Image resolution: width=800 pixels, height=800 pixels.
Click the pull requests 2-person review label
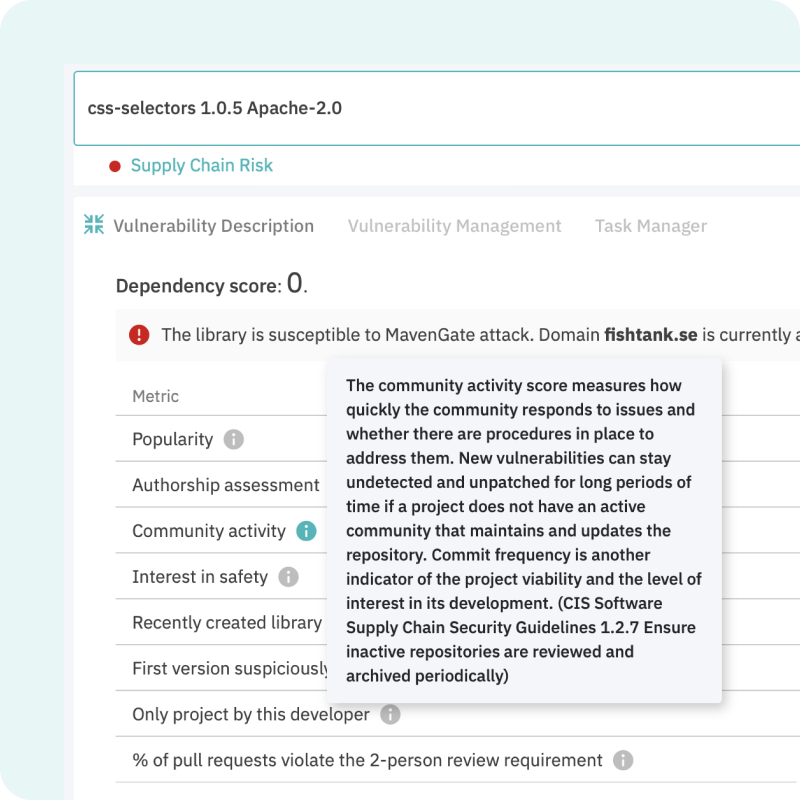(367, 760)
